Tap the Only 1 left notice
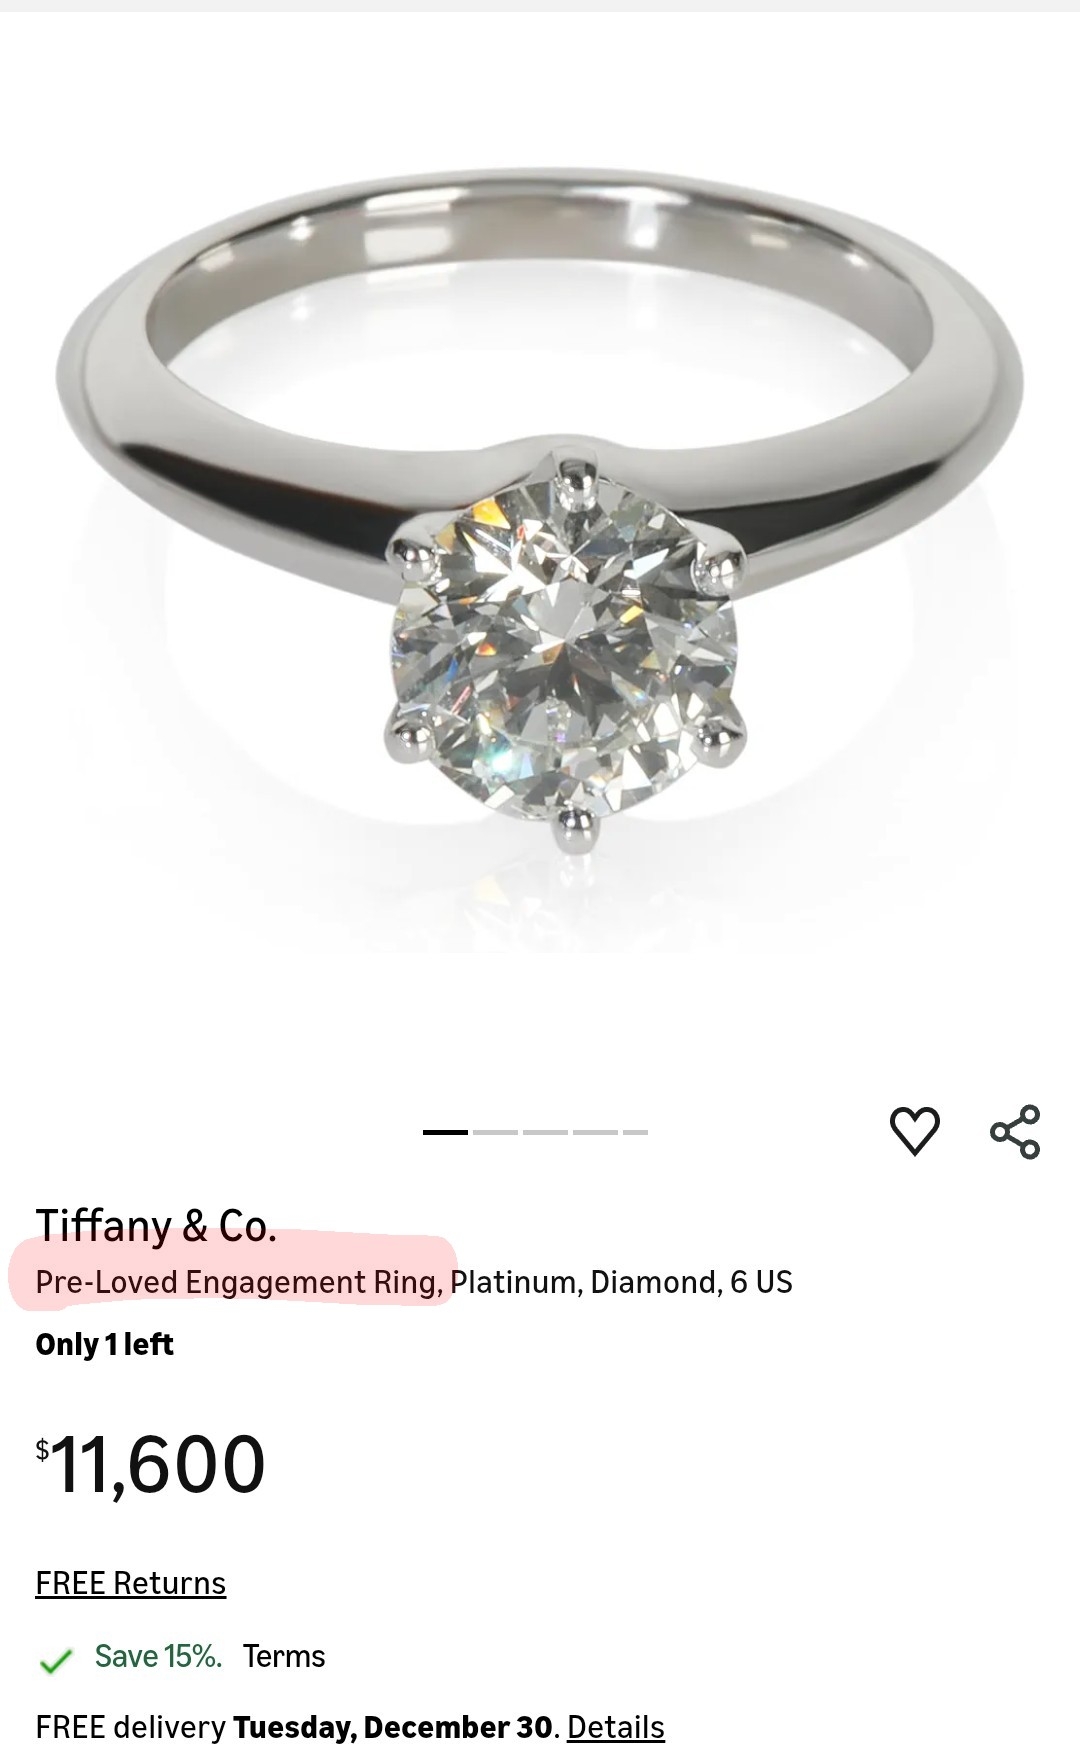 click(104, 1344)
